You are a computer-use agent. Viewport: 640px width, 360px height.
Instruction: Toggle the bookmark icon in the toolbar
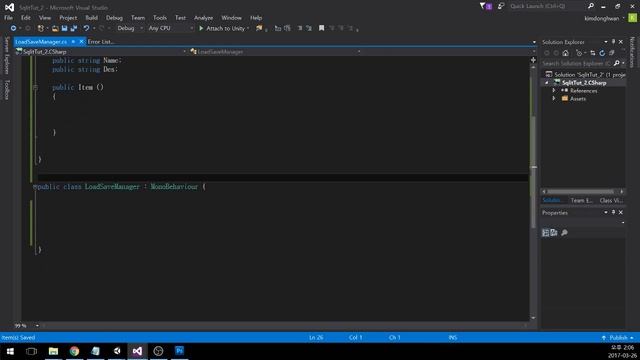click(322, 28)
